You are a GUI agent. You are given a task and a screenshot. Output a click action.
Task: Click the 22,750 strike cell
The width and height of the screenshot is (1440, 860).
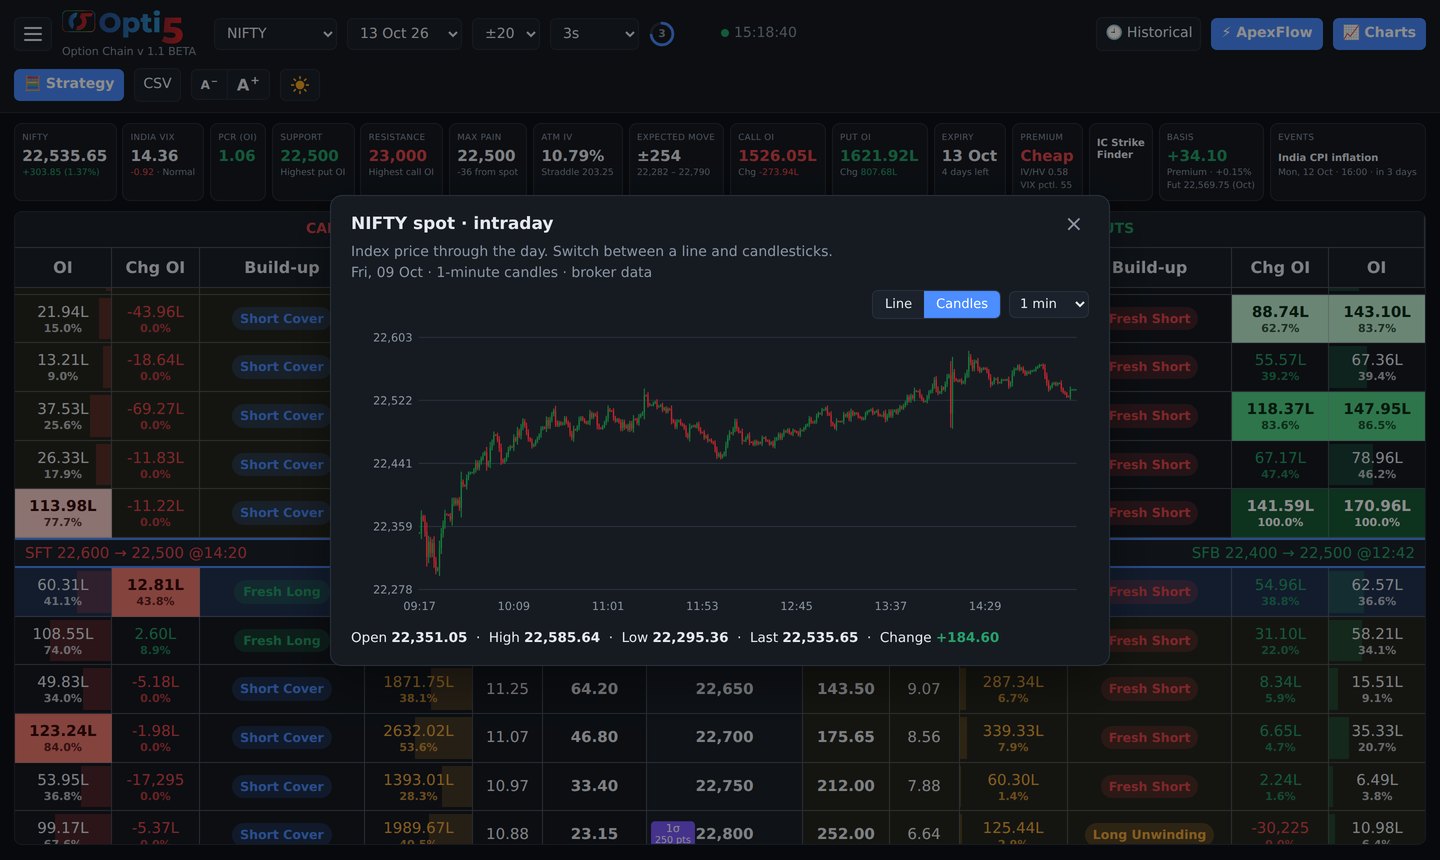click(x=724, y=786)
